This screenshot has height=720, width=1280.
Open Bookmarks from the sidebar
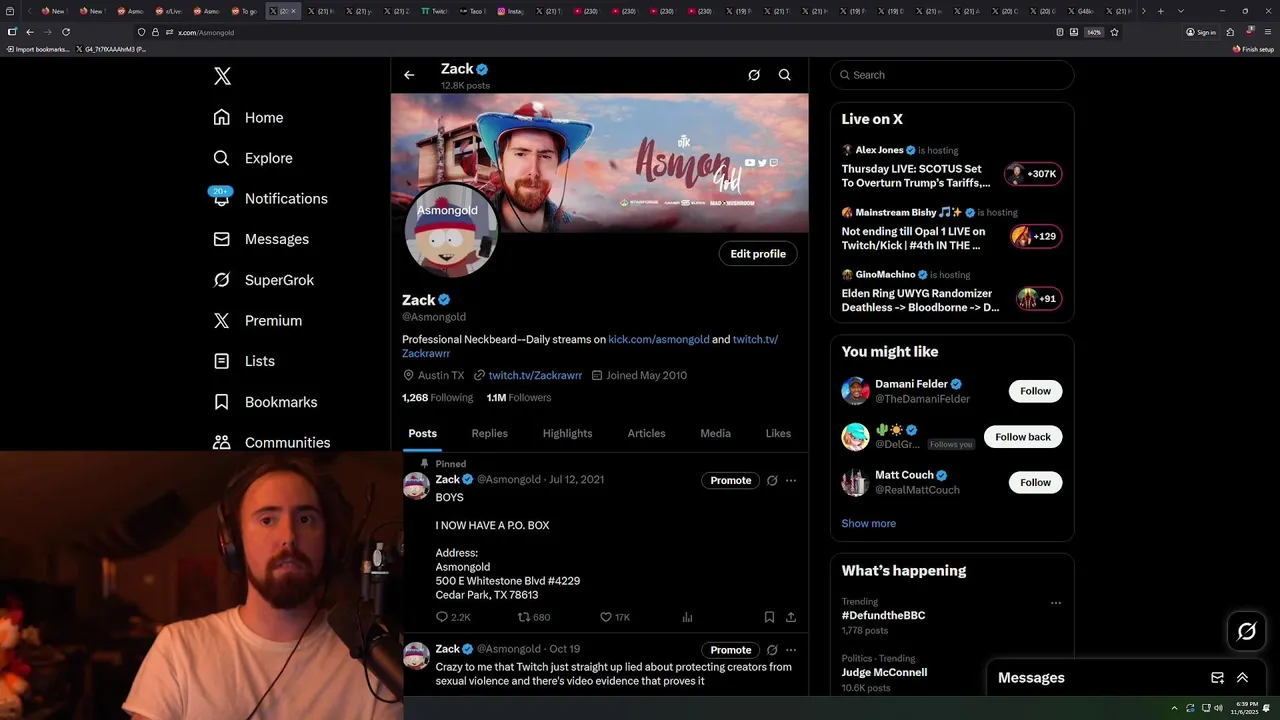pyautogui.click(x=265, y=402)
